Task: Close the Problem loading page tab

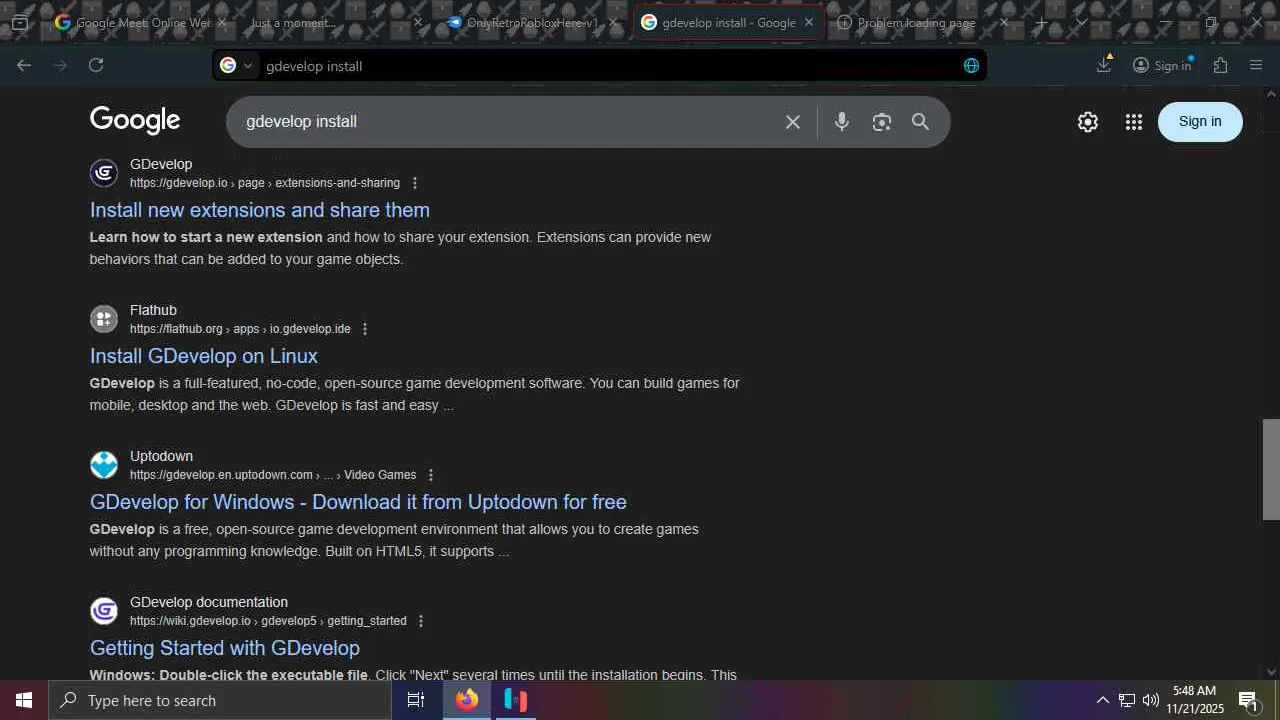Action: pos(1004,22)
